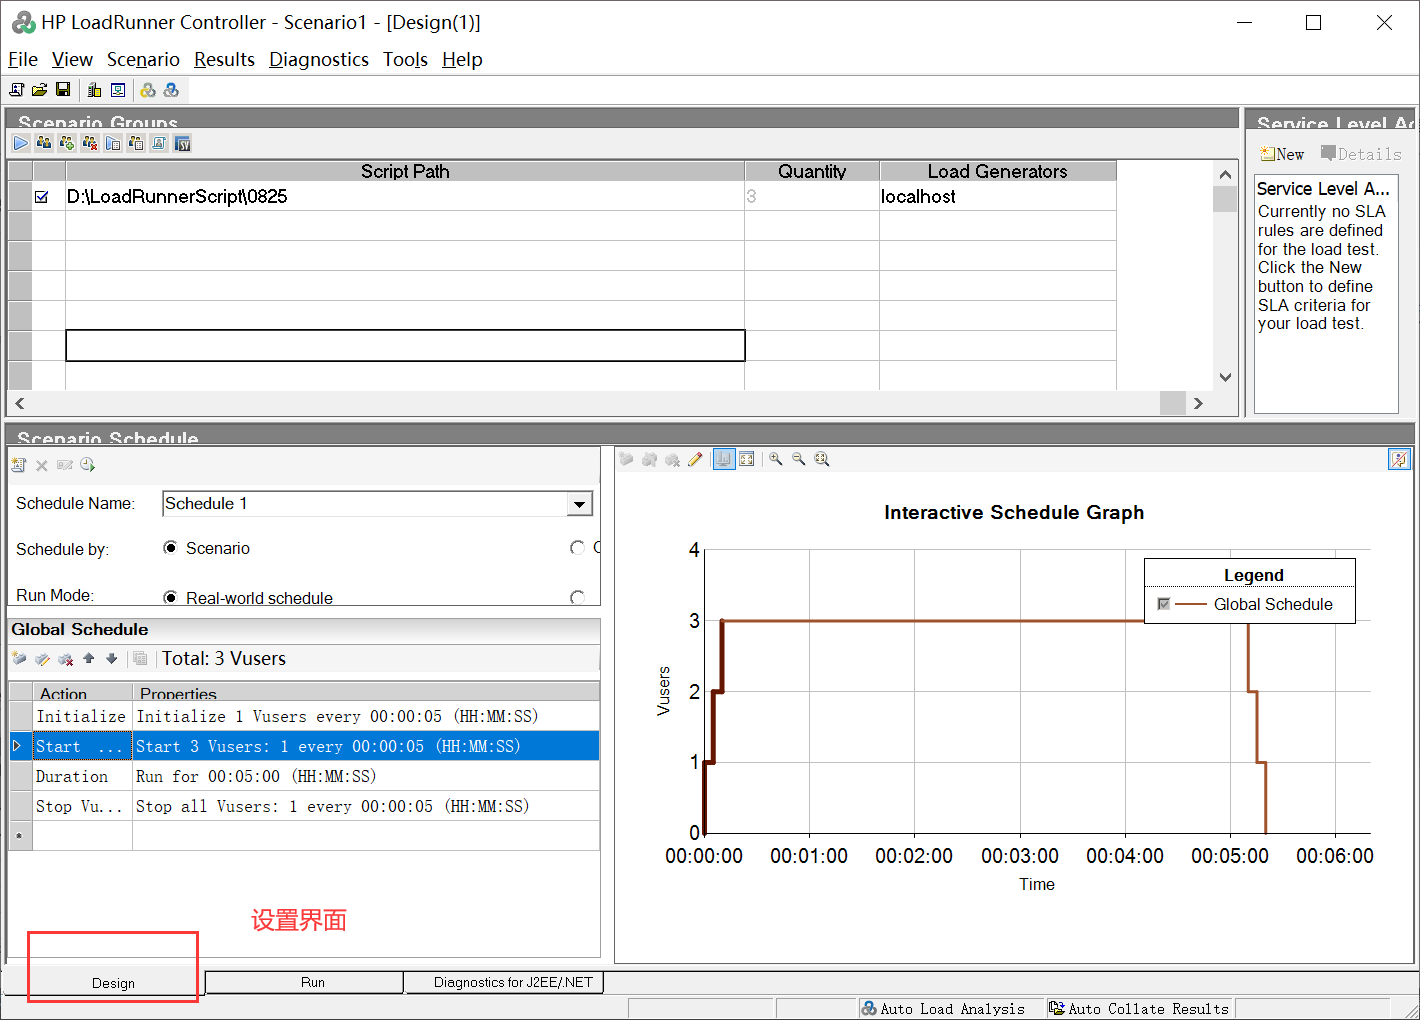Edit the selected Global Schedule action
The image size is (1420, 1020).
(x=42, y=658)
